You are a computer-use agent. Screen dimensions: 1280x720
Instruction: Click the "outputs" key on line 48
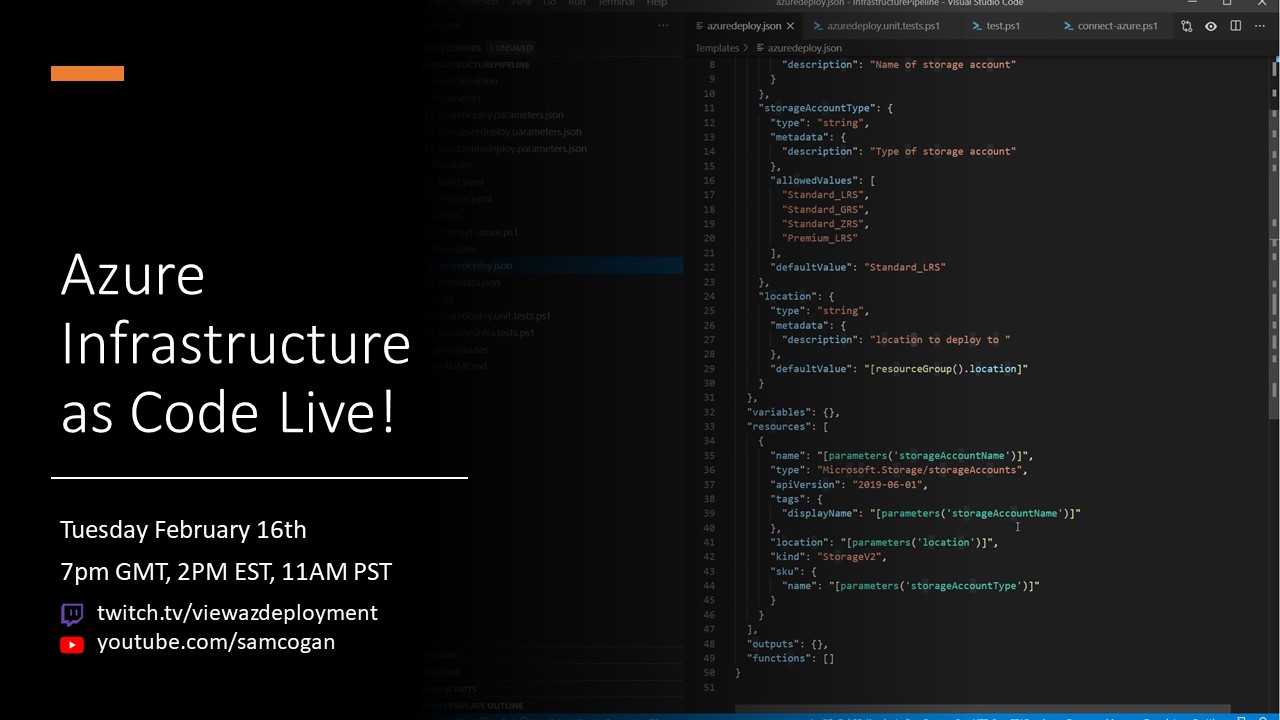coord(775,644)
